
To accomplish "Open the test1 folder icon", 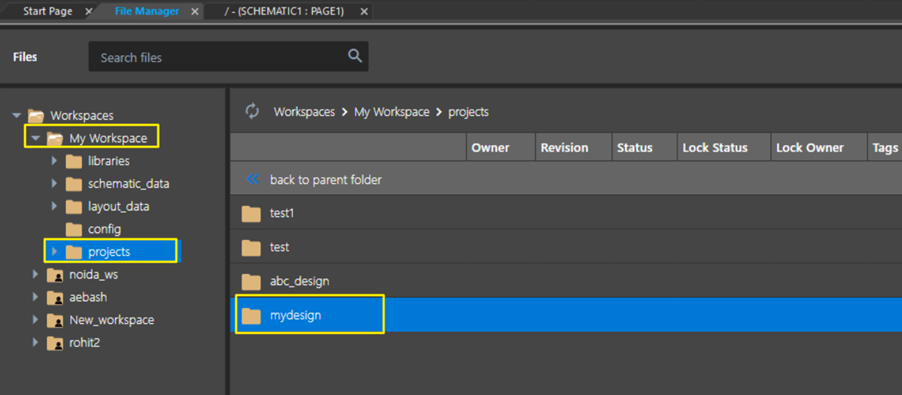I will coord(251,214).
